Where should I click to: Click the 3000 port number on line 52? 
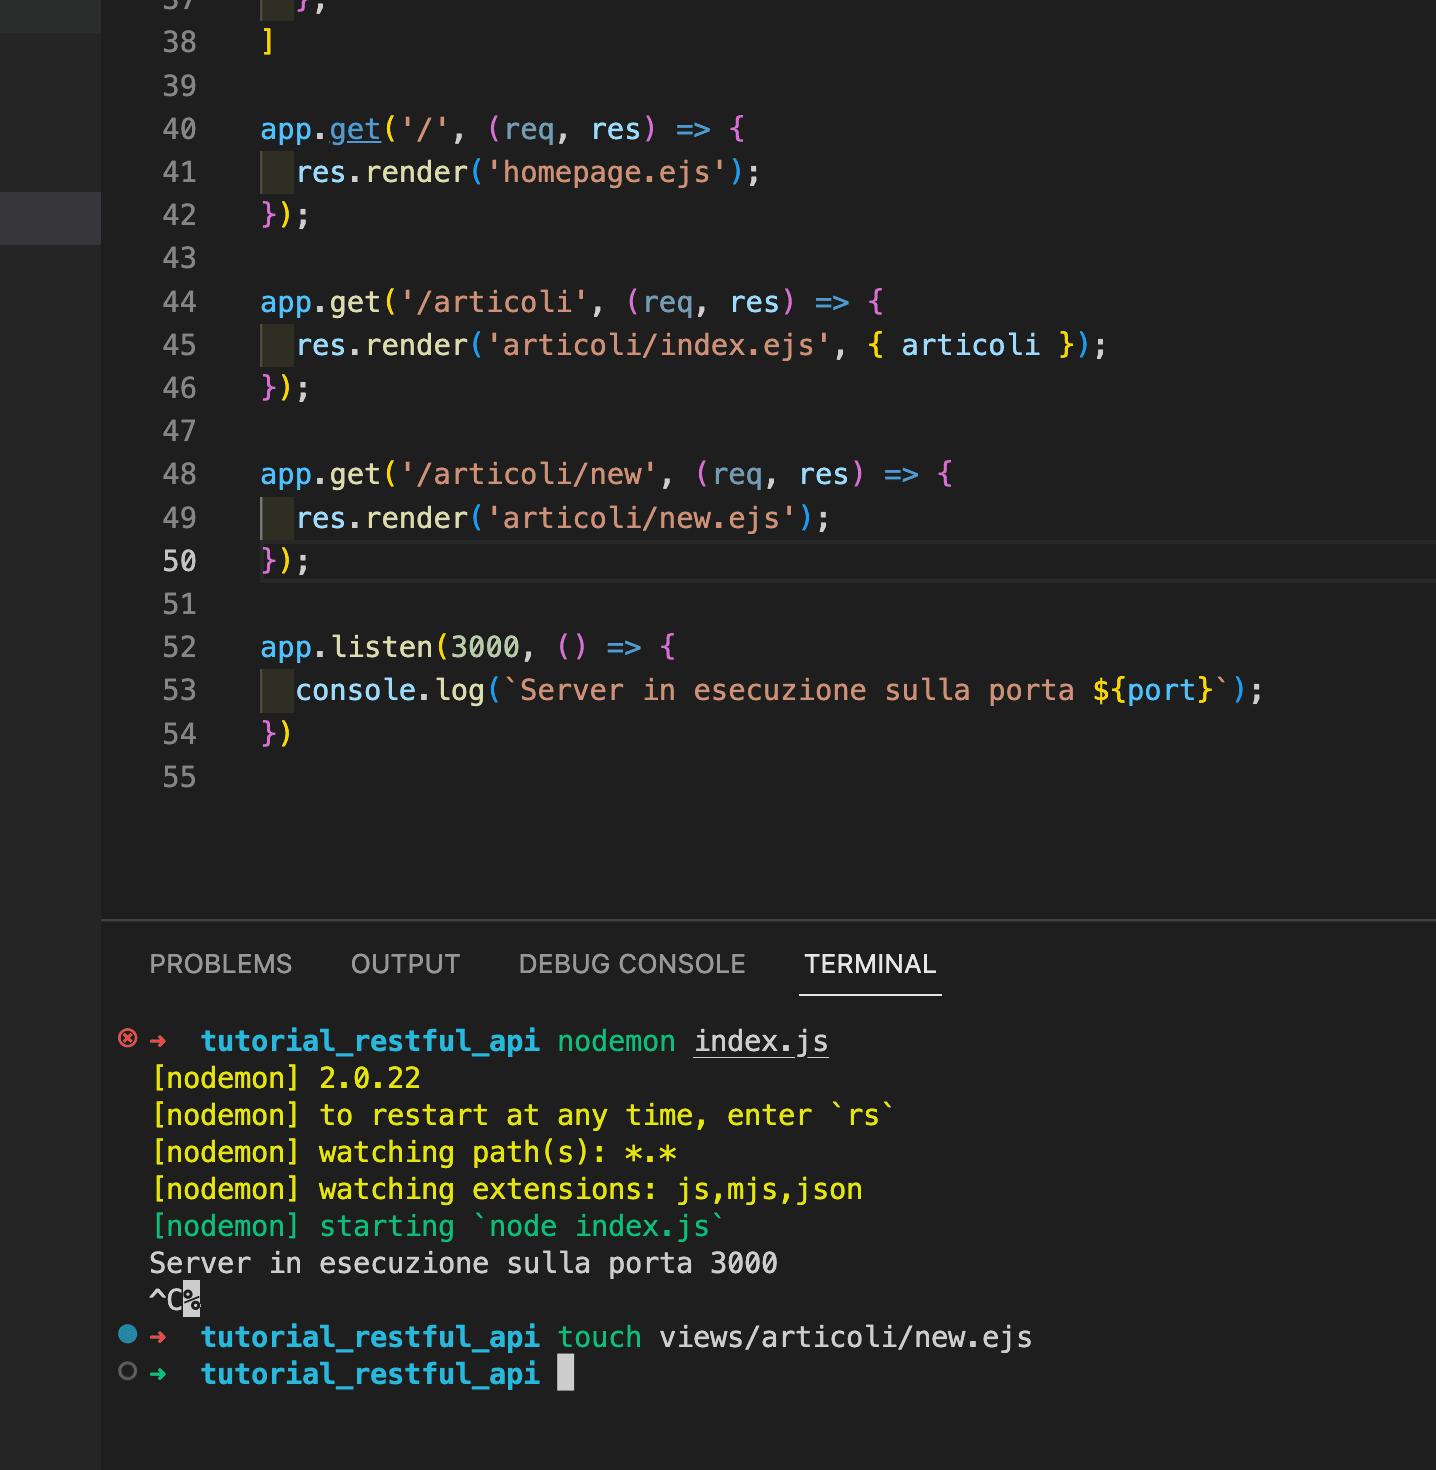pyautogui.click(x=485, y=647)
